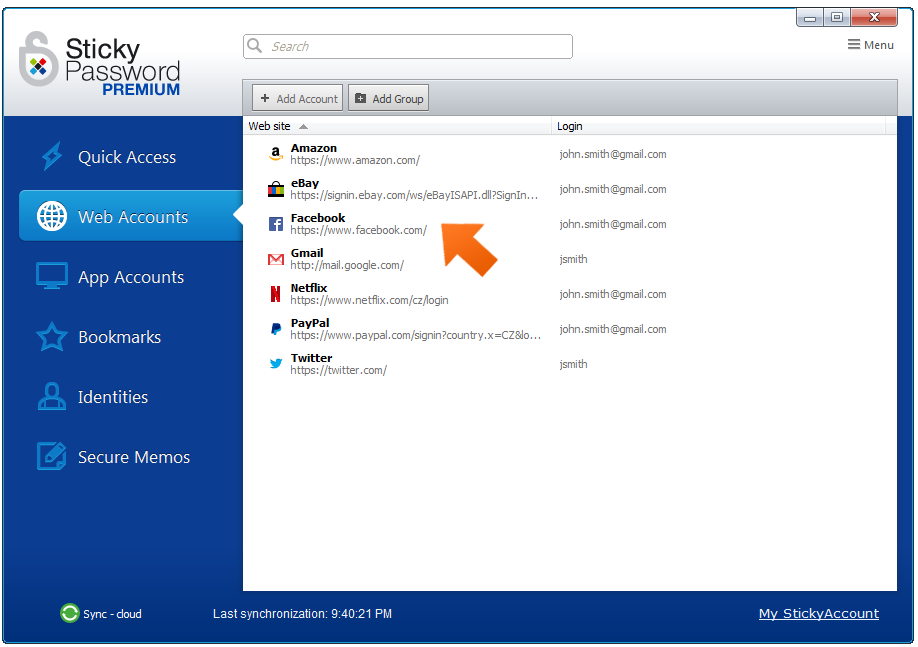This screenshot has height=647, width=918.
Task: Click eBay's john.smith@gmail.com login
Action: 612,189
